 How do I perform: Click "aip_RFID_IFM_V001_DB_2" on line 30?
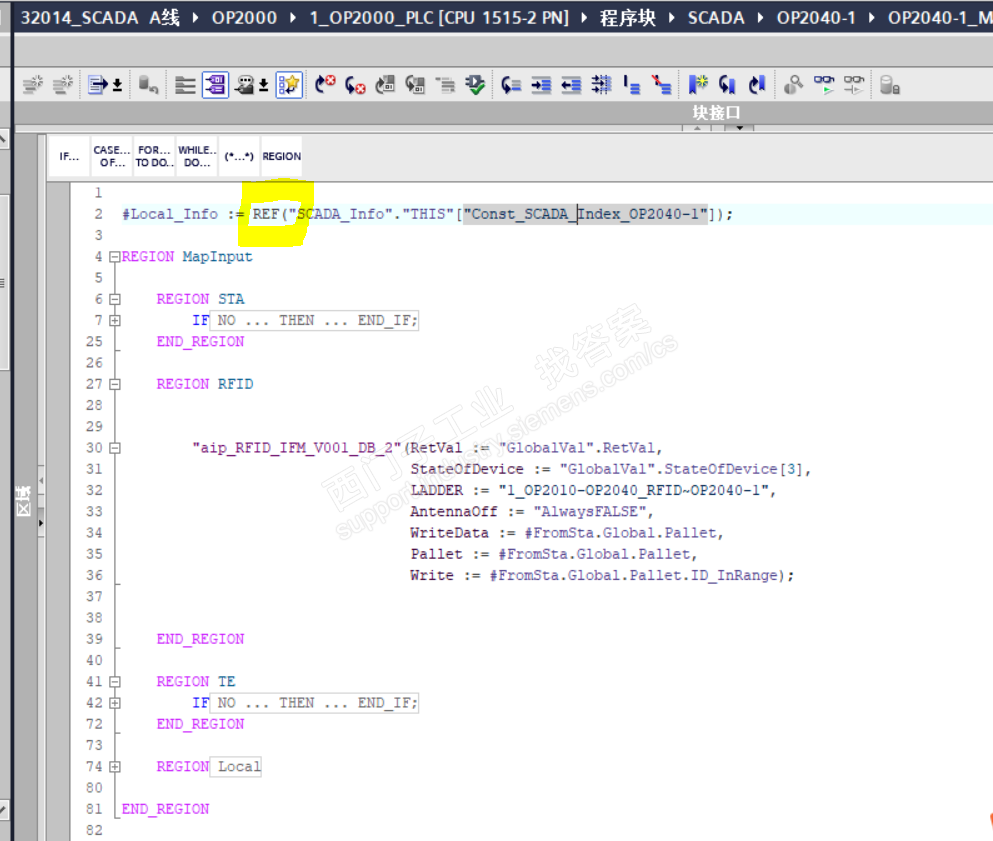[297, 448]
